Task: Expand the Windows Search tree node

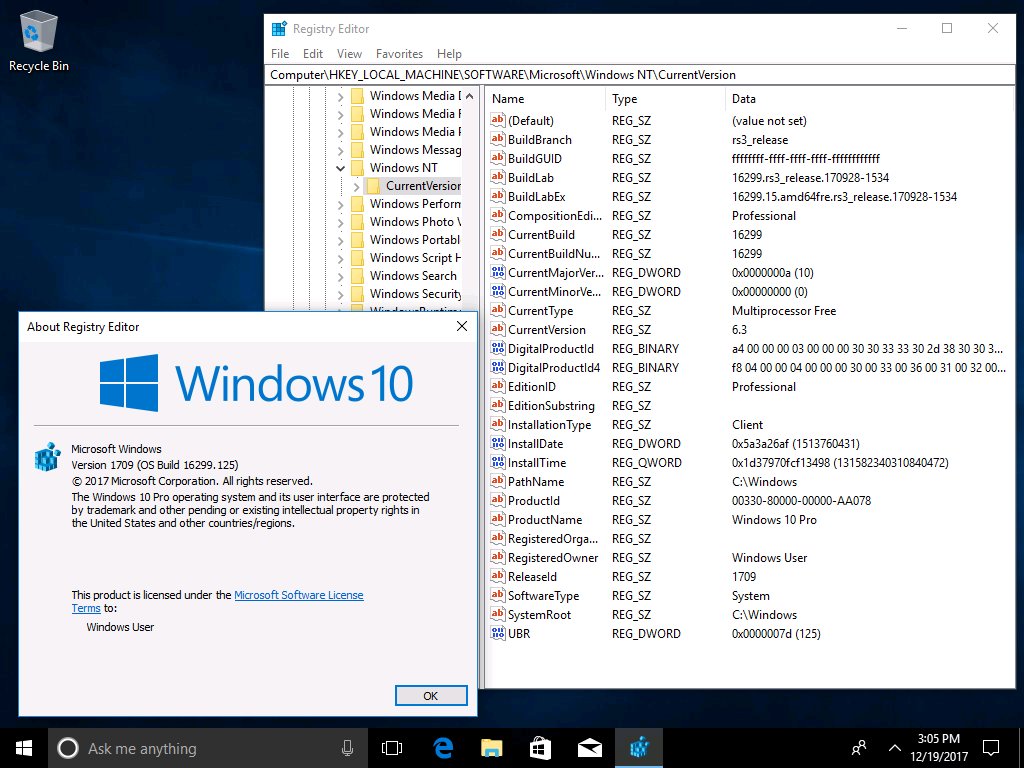Action: pyautogui.click(x=340, y=276)
